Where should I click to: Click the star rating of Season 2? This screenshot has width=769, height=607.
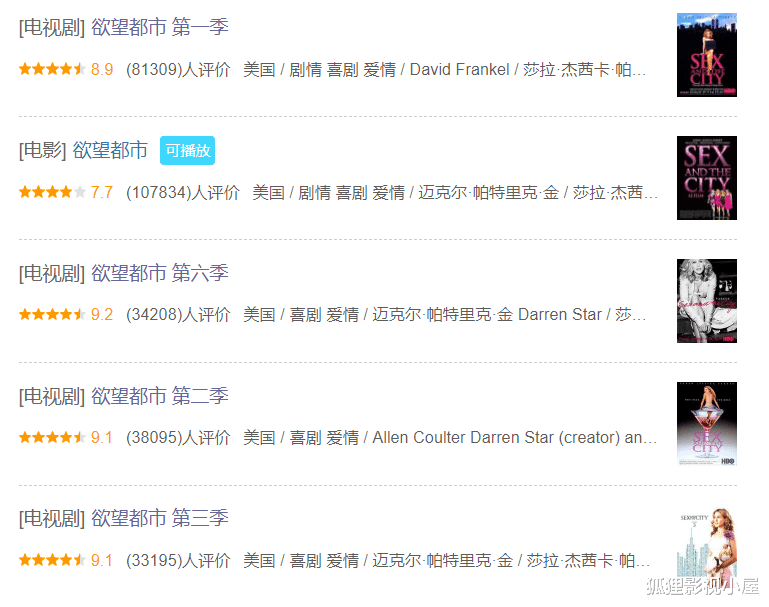tap(52, 437)
